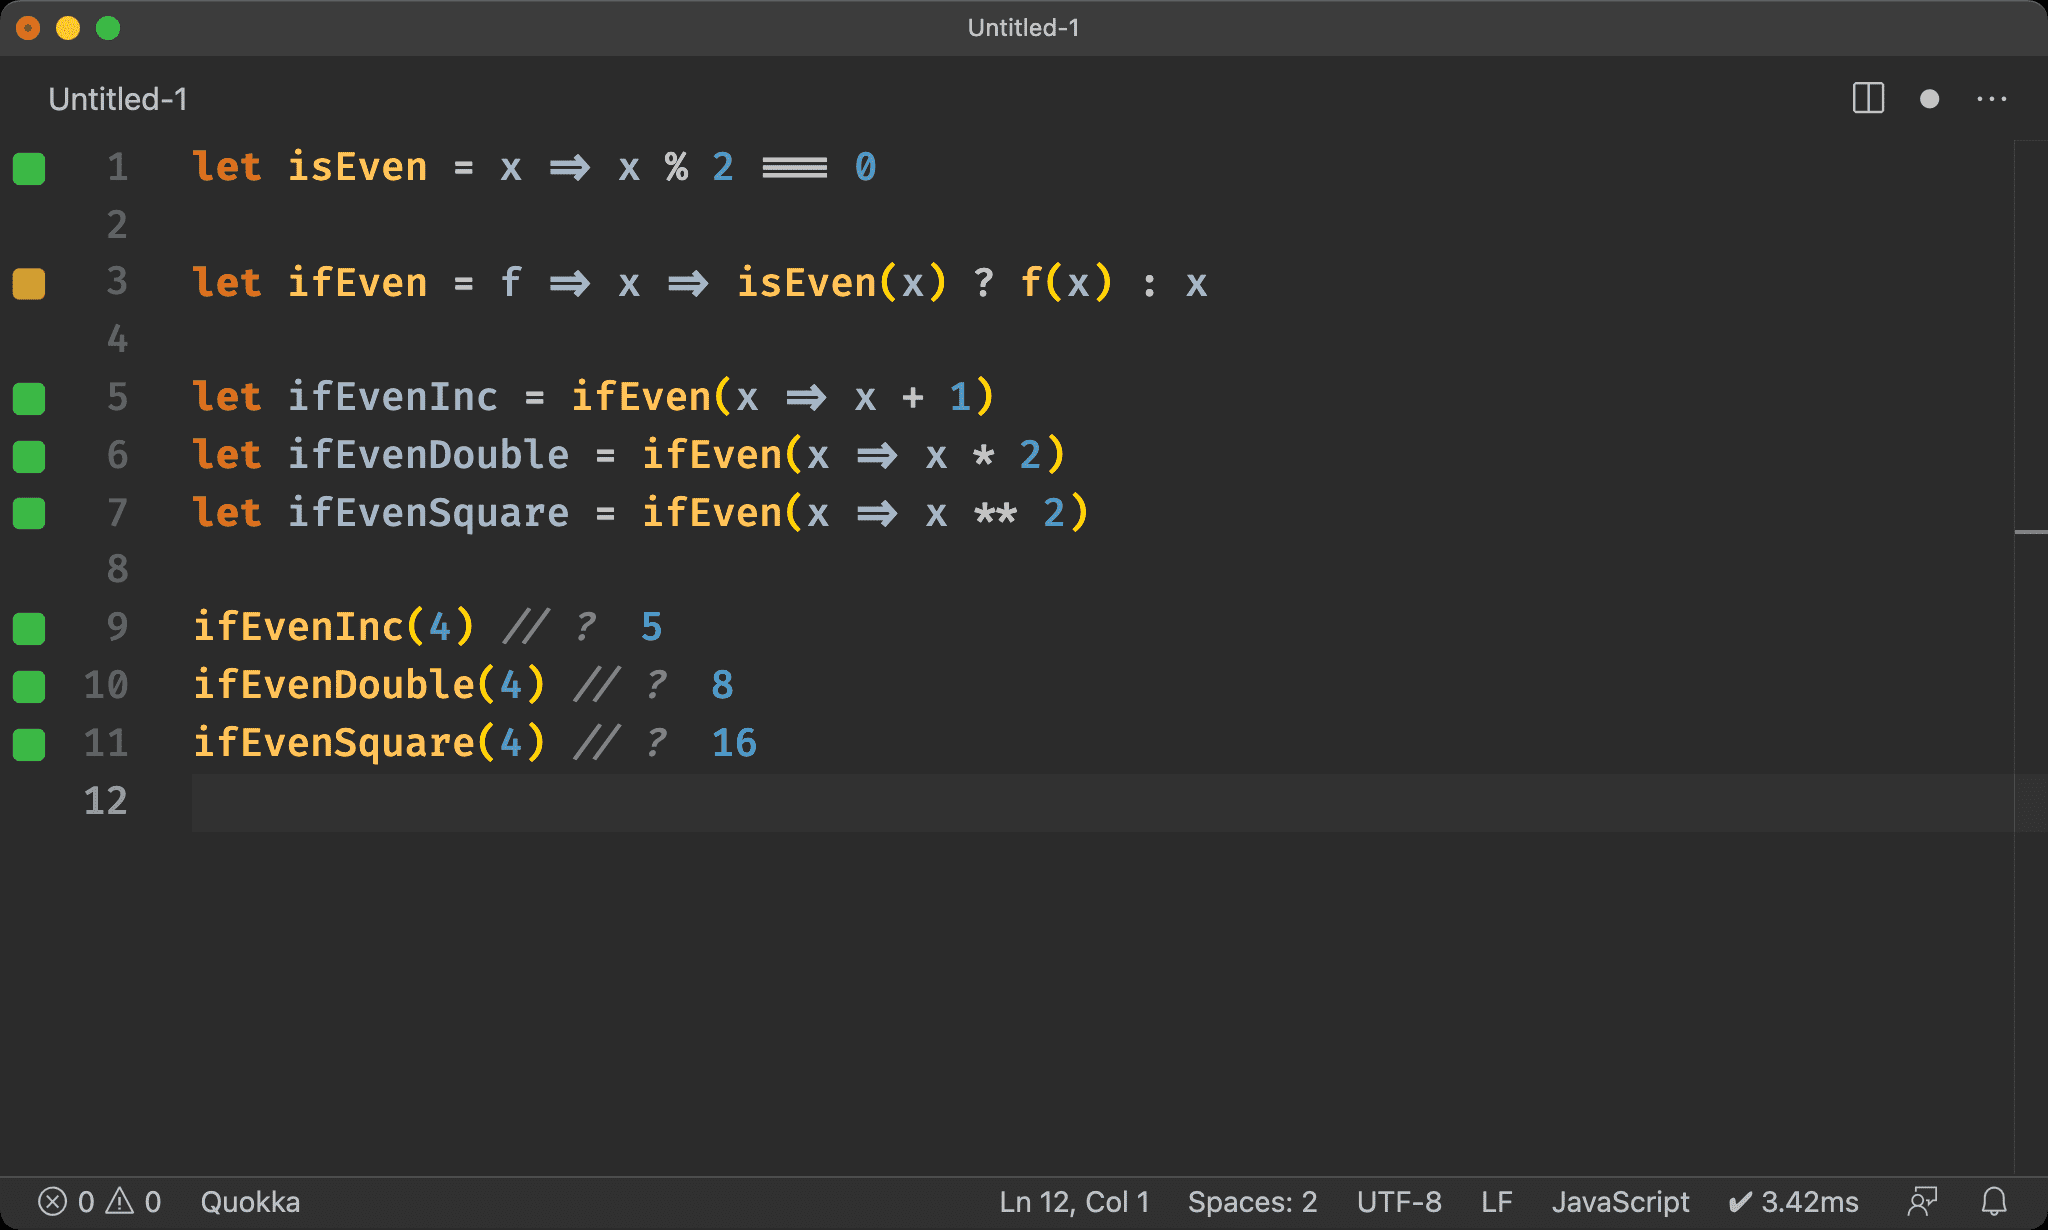
Task: Click the warnings triangle in status bar
Action: 120,1201
